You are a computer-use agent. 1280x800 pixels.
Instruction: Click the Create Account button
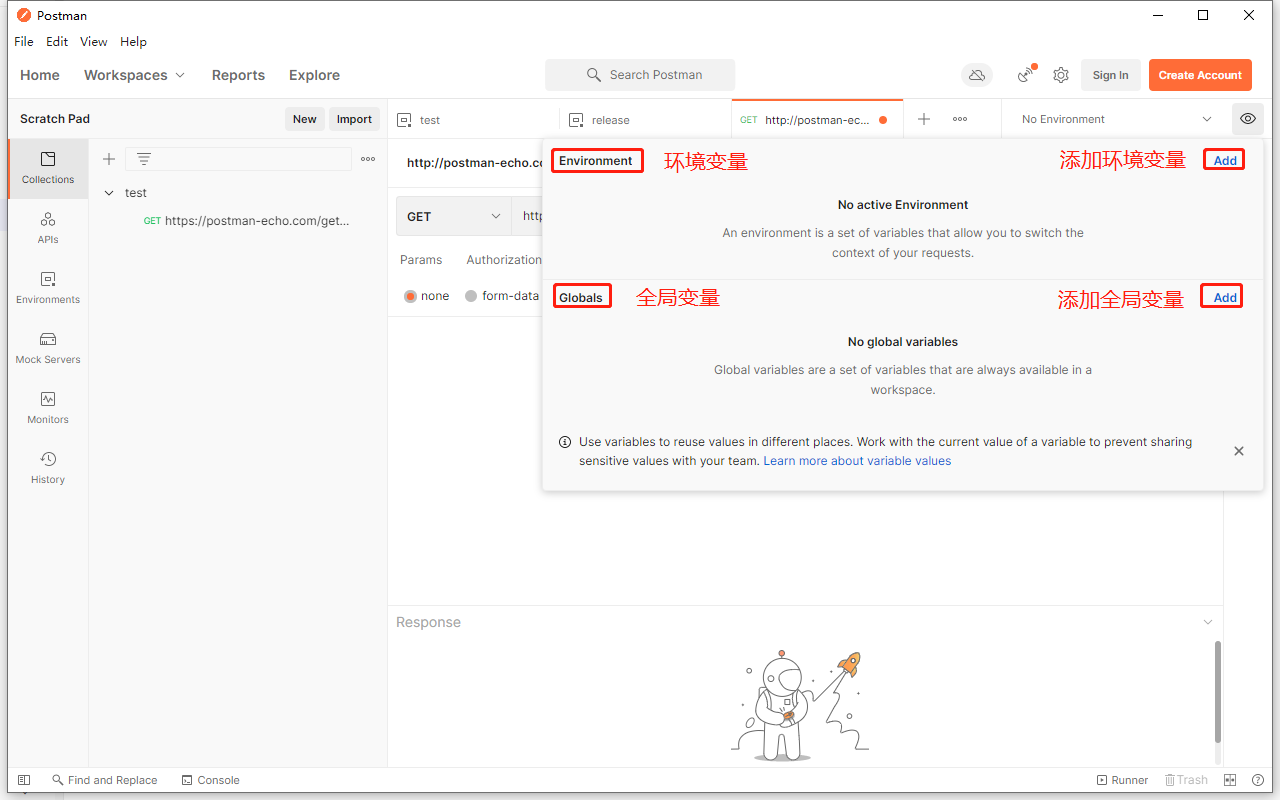pos(1200,75)
